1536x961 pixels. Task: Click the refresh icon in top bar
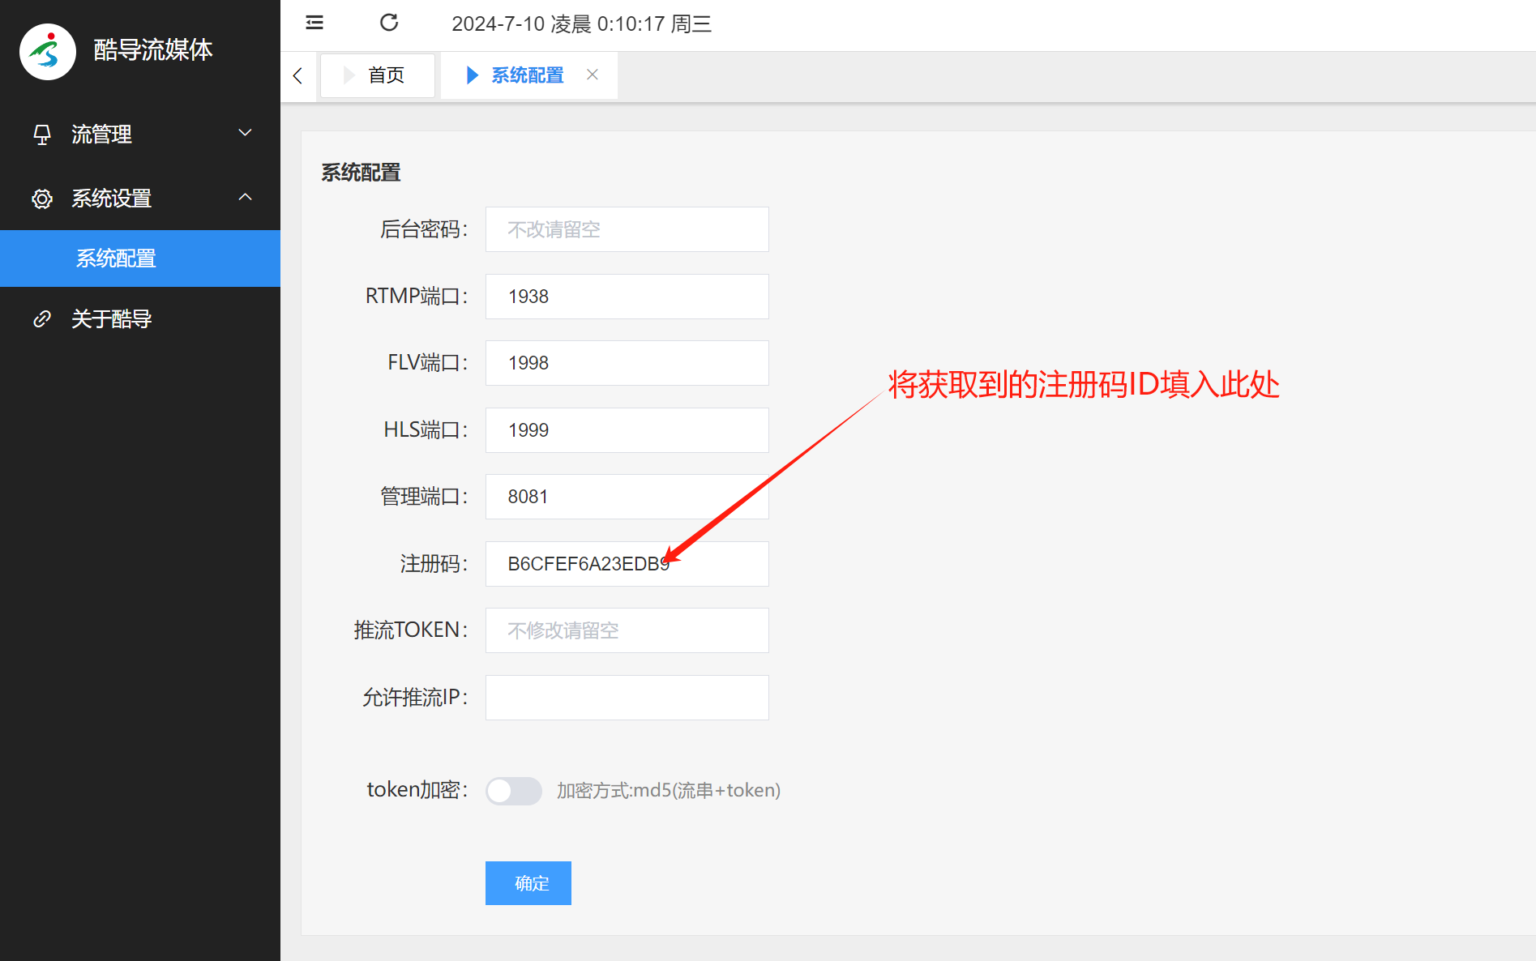coord(389,22)
